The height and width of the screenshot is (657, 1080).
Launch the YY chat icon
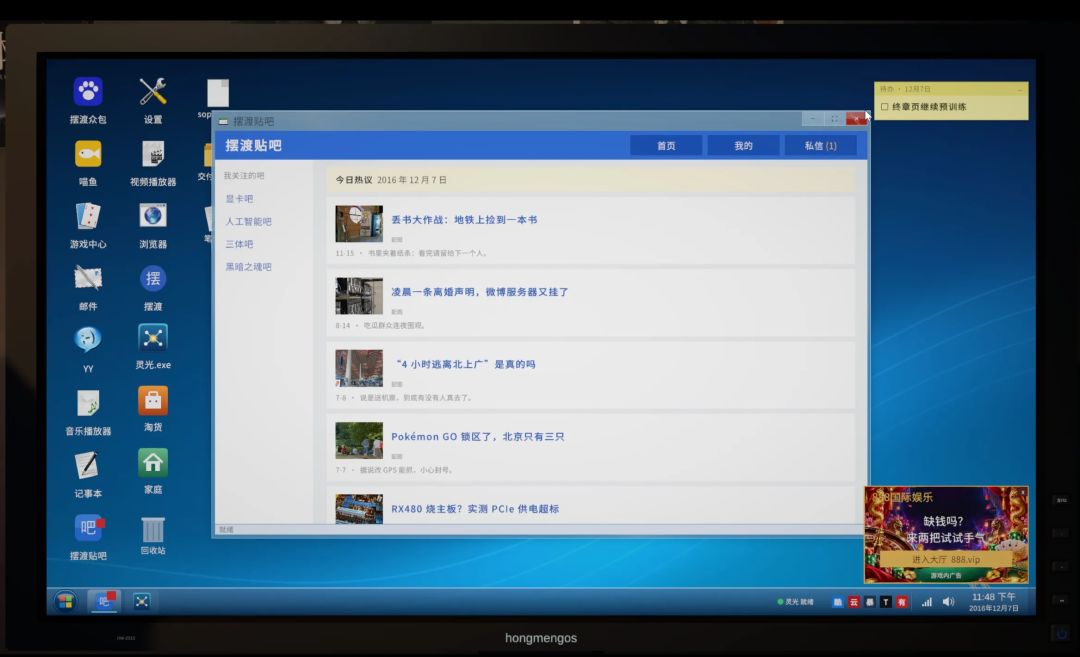click(88, 340)
